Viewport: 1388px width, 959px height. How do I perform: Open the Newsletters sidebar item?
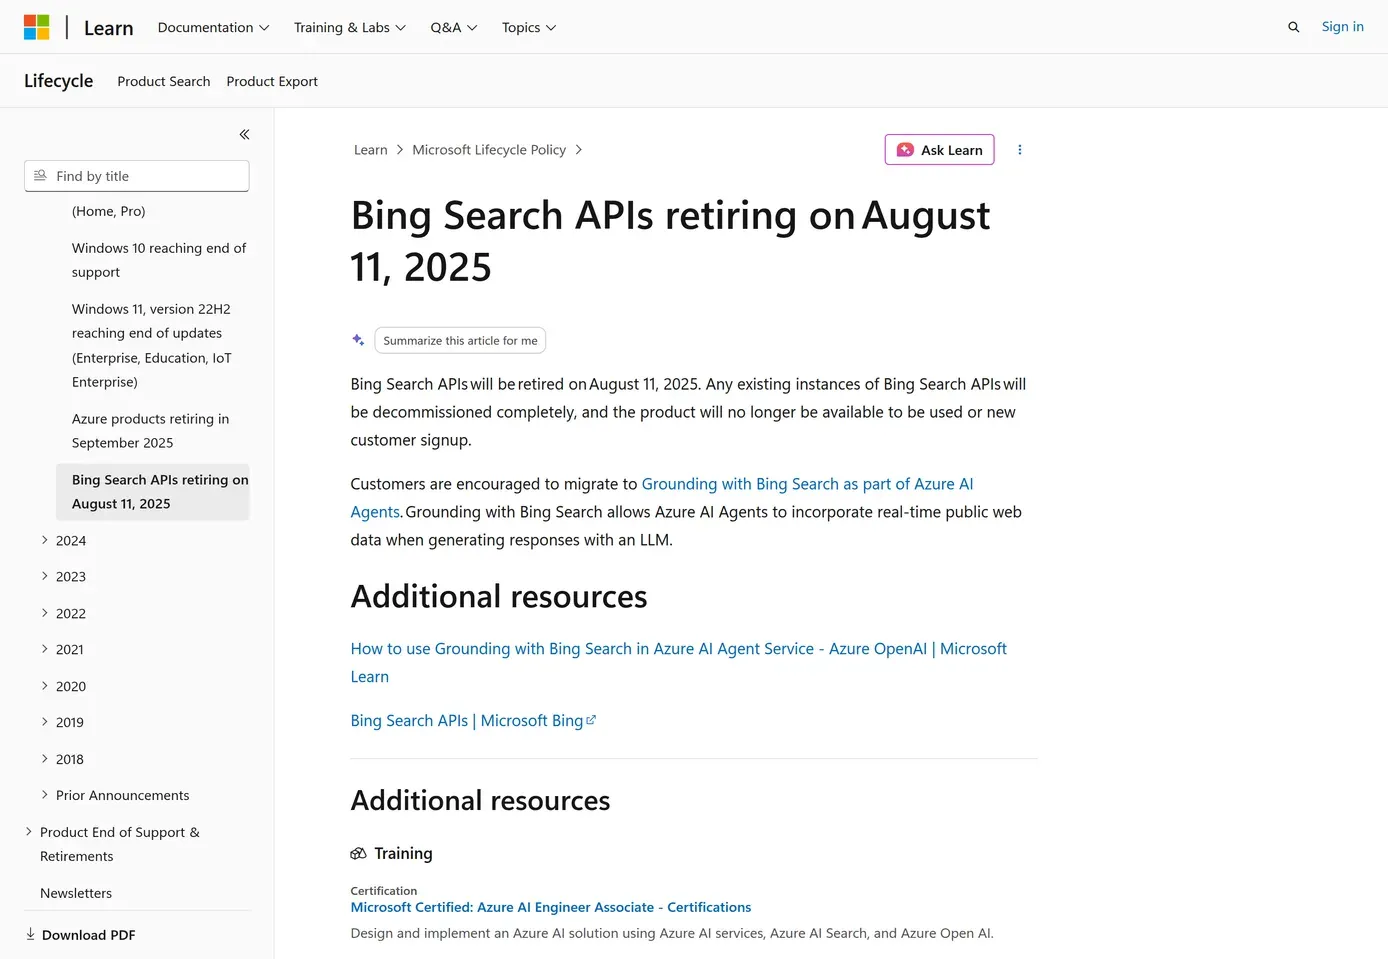coord(76,893)
